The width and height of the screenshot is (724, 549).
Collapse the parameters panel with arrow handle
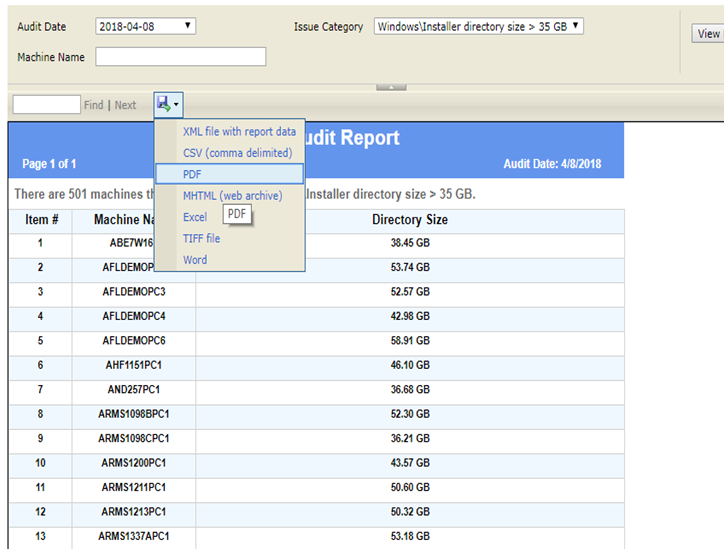391,87
